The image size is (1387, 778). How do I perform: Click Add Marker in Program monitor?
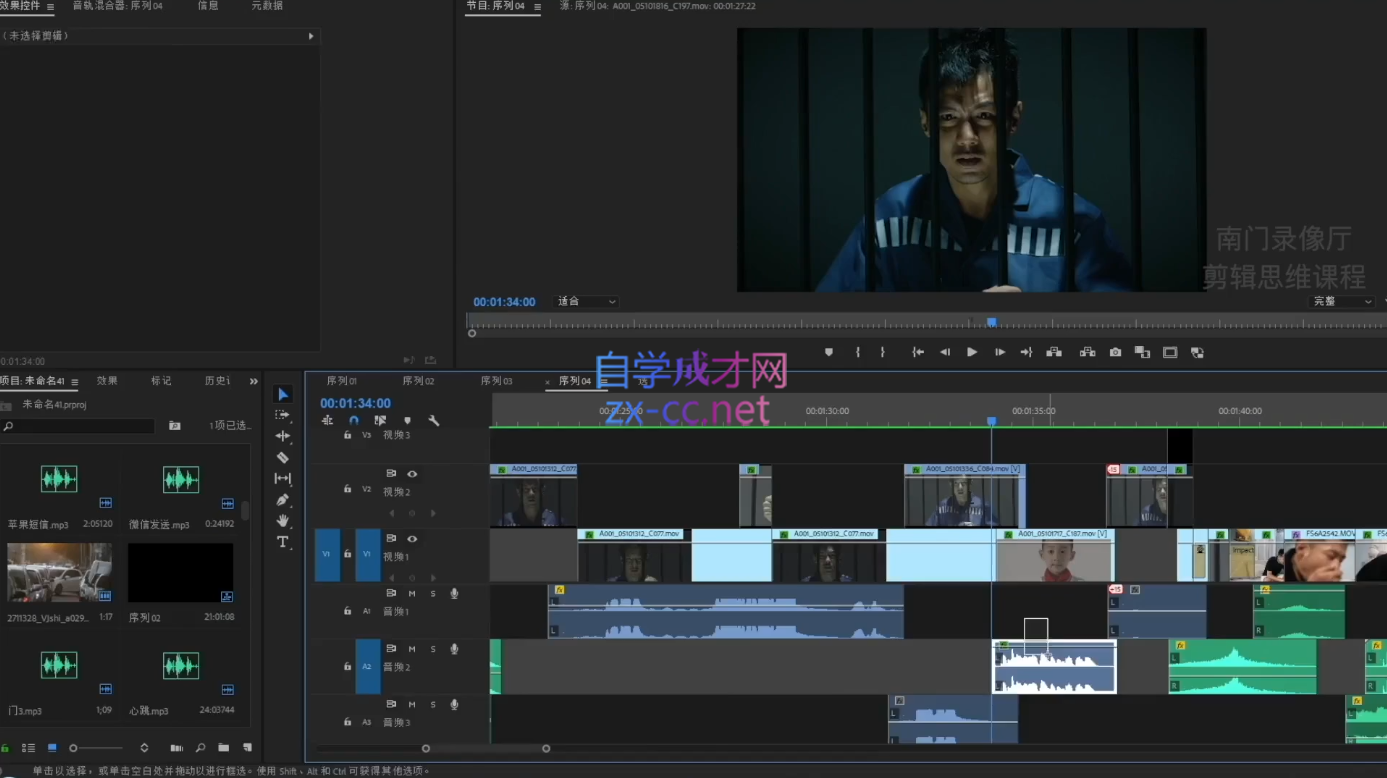click(x=829, y=352)
